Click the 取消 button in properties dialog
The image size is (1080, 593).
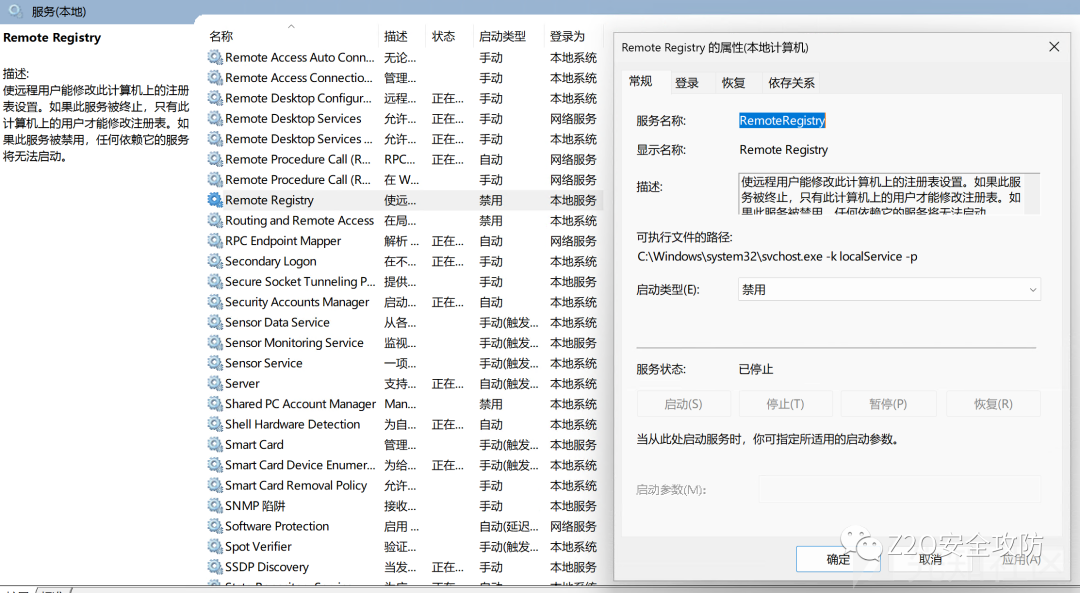[930, 559]
